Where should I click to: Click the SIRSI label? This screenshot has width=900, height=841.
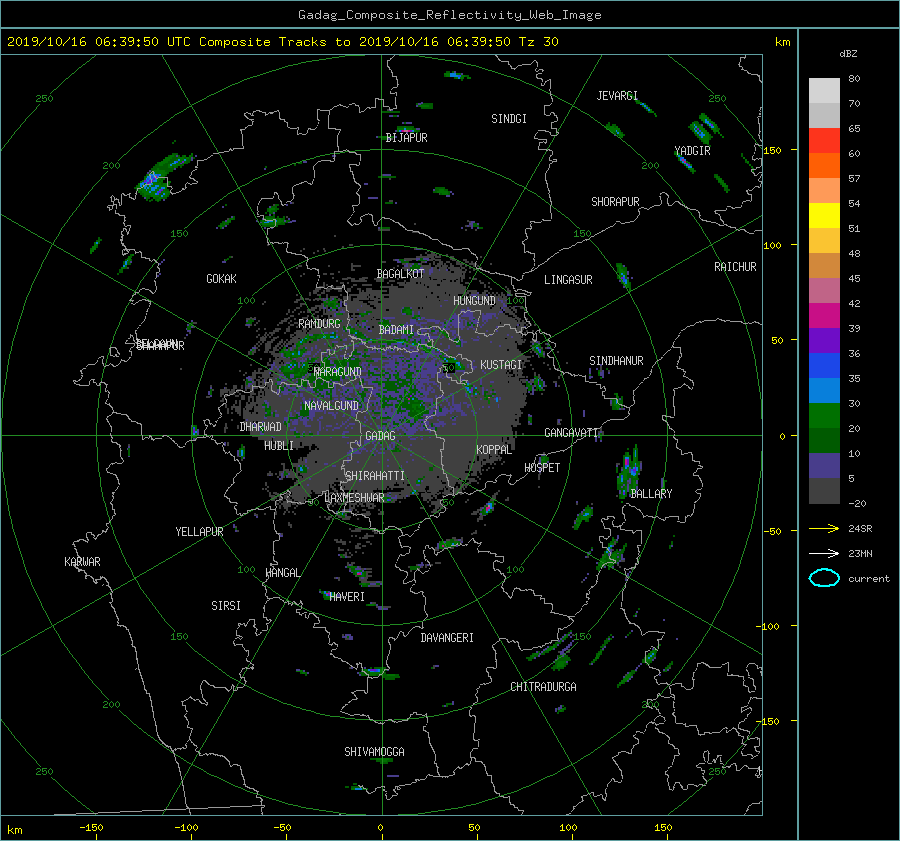[x=226, y=606]
